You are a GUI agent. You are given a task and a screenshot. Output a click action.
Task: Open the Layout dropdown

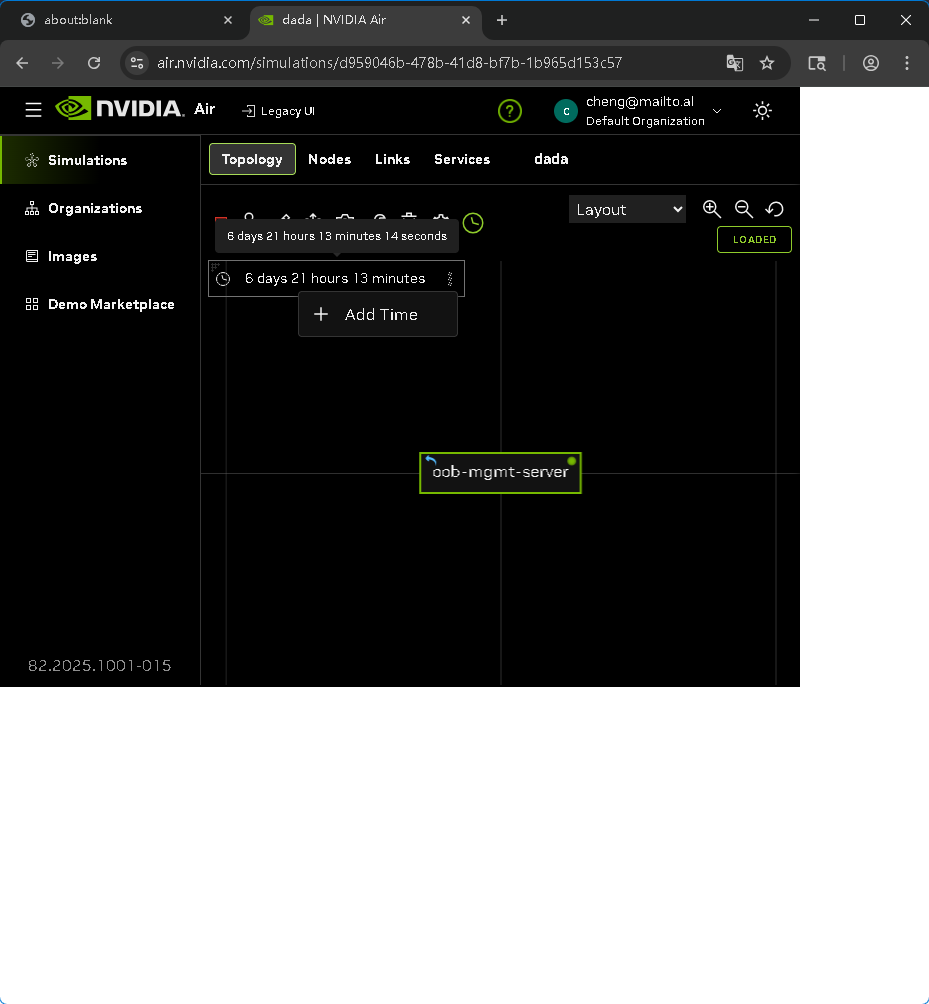click(x=627, y=209)
